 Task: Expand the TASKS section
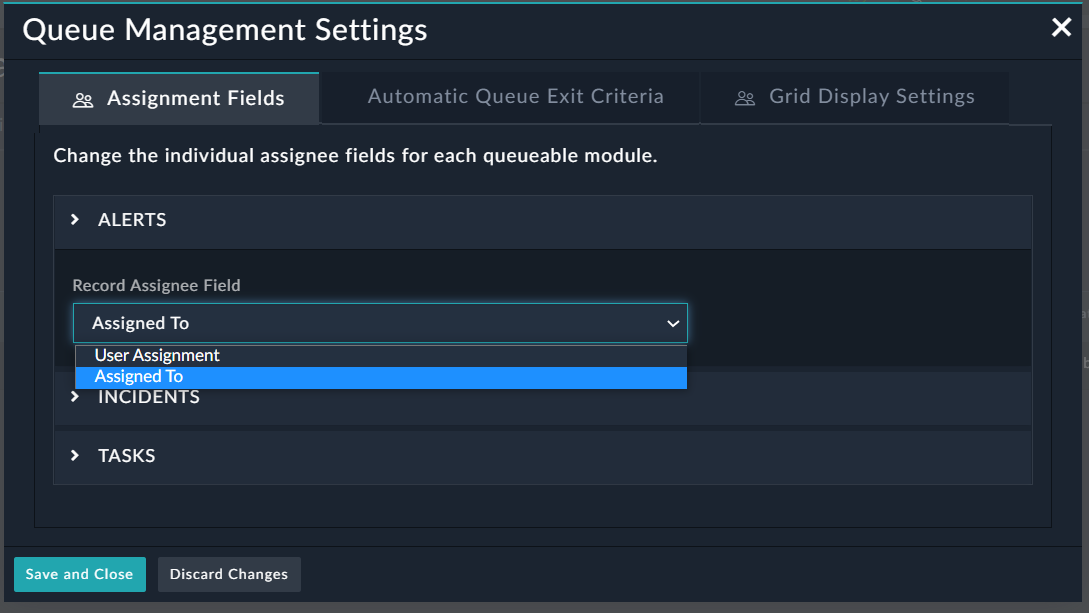pos(127,455)
